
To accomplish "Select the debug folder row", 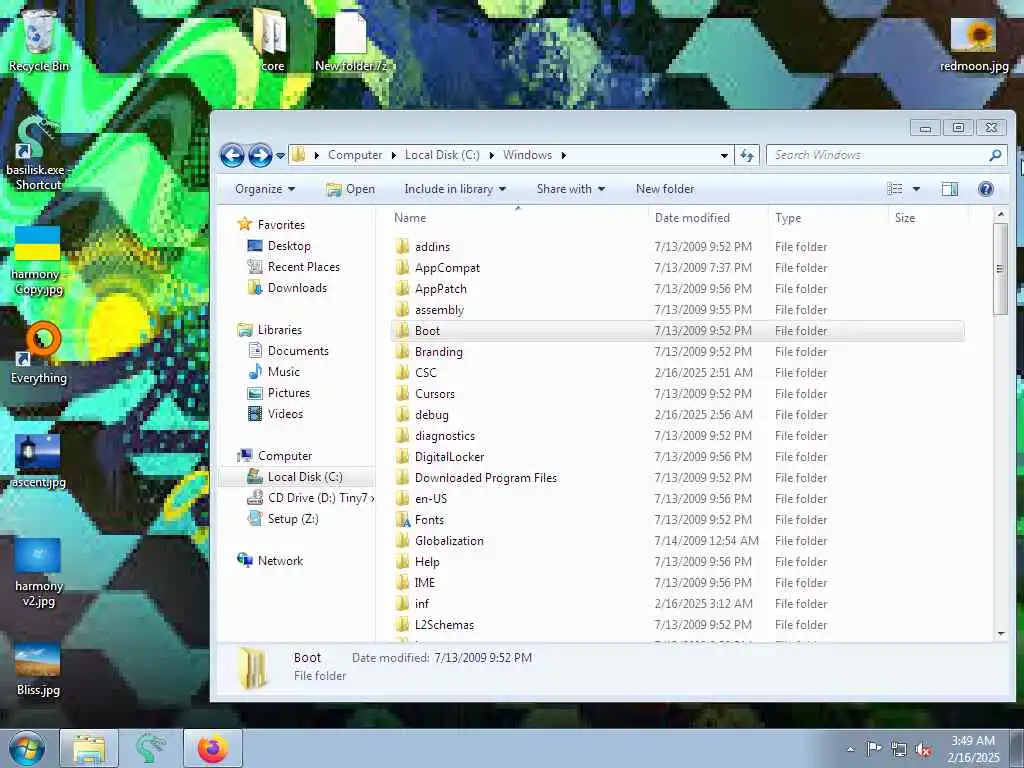I will pyautogui.click(x=678, y=415).
